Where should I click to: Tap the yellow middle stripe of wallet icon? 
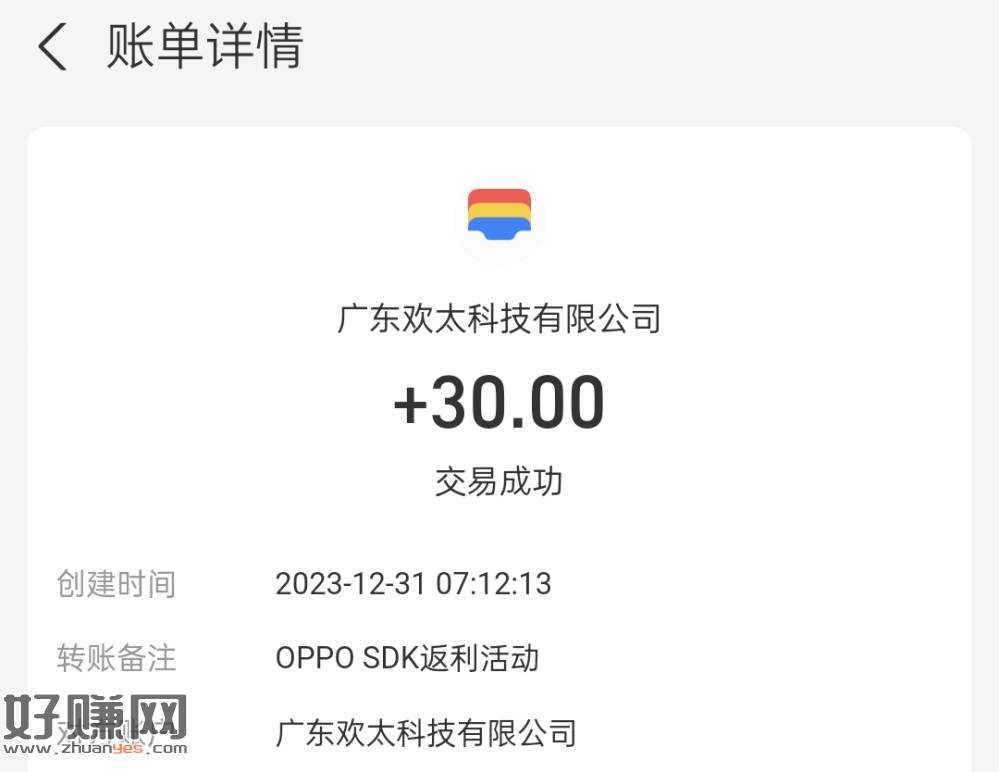(x=499, y=213)
